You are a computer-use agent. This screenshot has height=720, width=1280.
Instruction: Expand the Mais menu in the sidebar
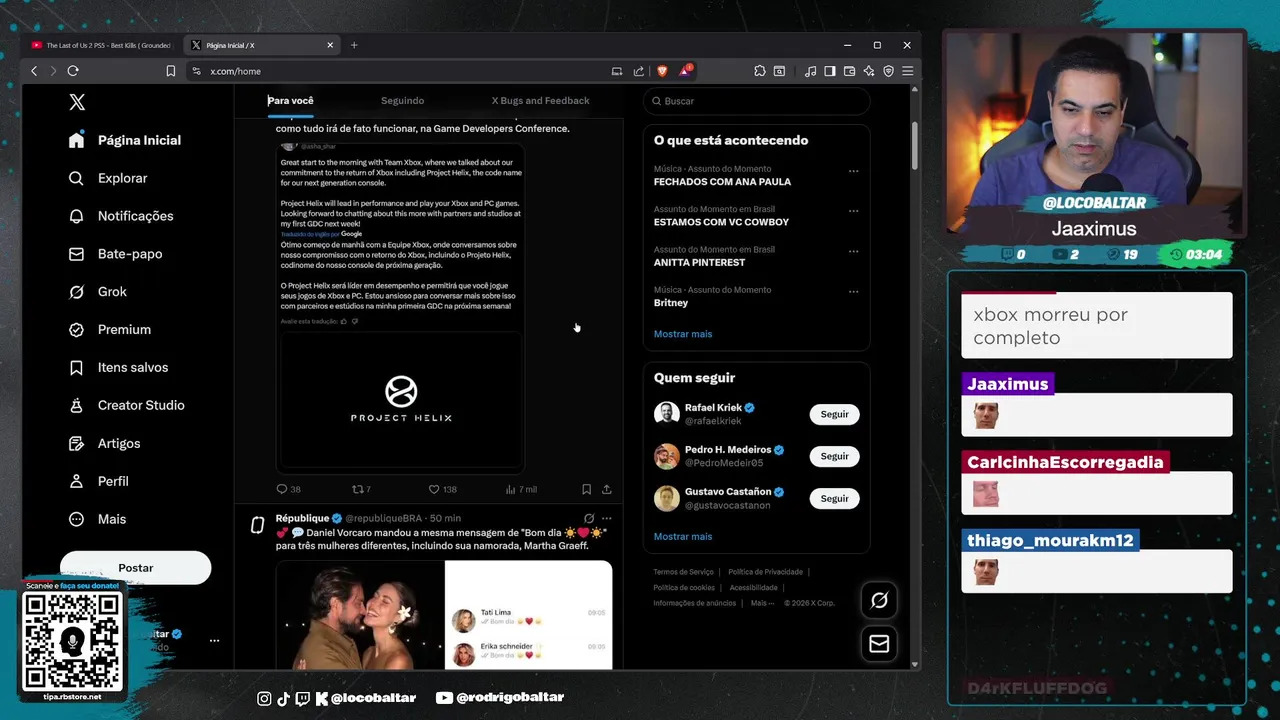(x=97, y=520)
